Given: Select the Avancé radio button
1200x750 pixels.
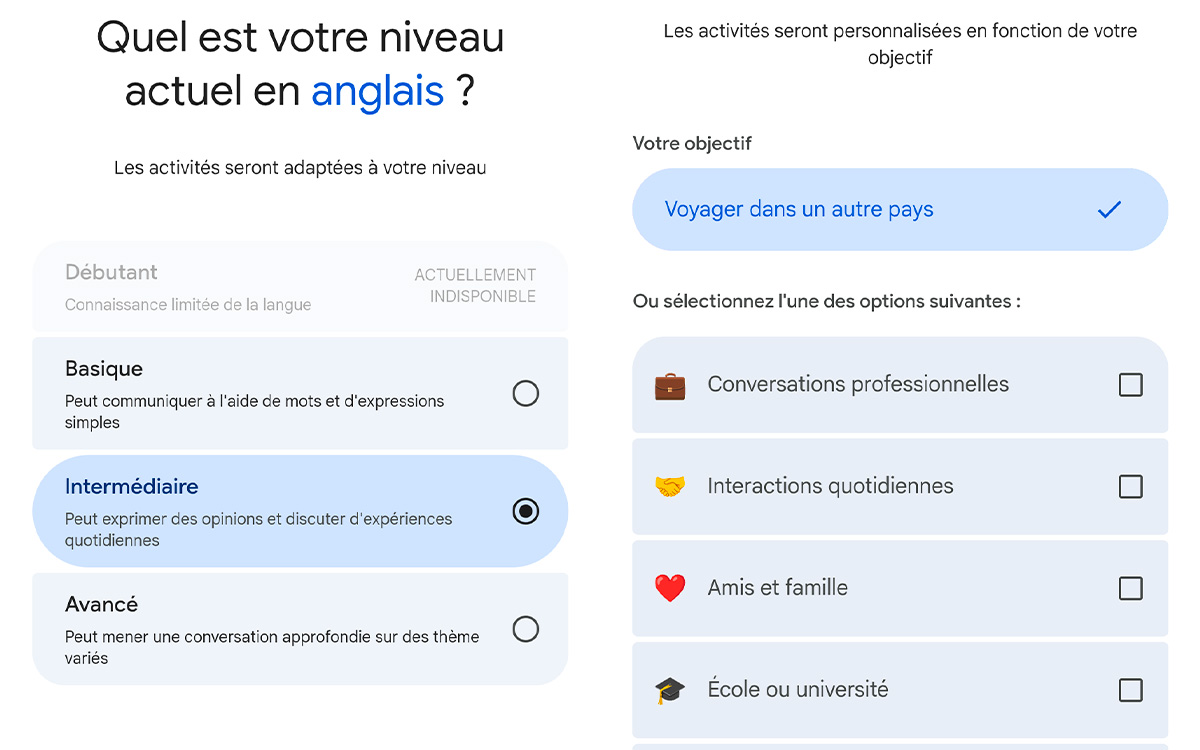Looking at the screenshot, I should [x=525, y=629].
